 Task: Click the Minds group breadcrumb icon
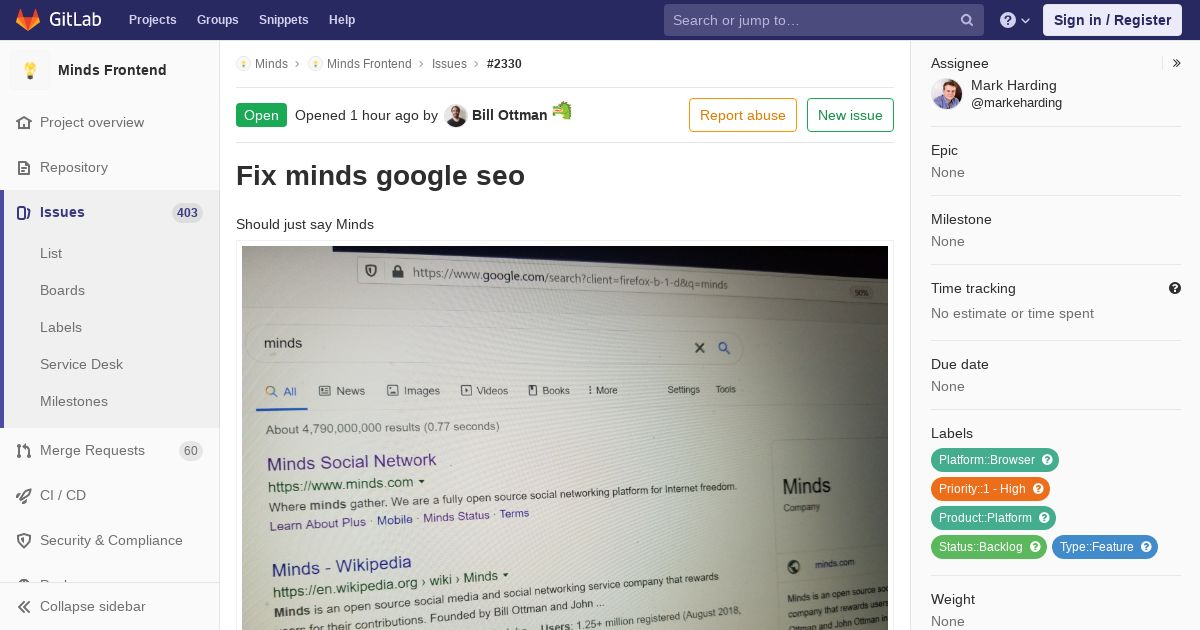(x=243, y=64)
